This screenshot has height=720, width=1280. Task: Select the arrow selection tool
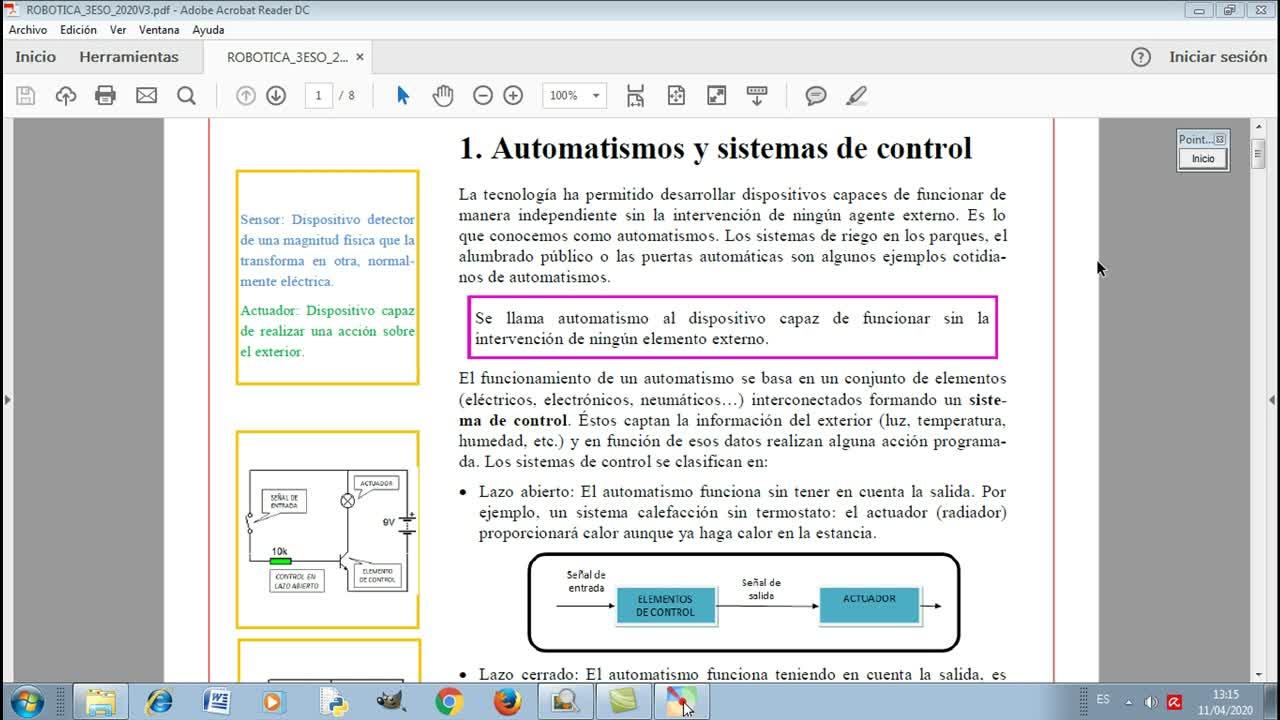pos(403,96)
